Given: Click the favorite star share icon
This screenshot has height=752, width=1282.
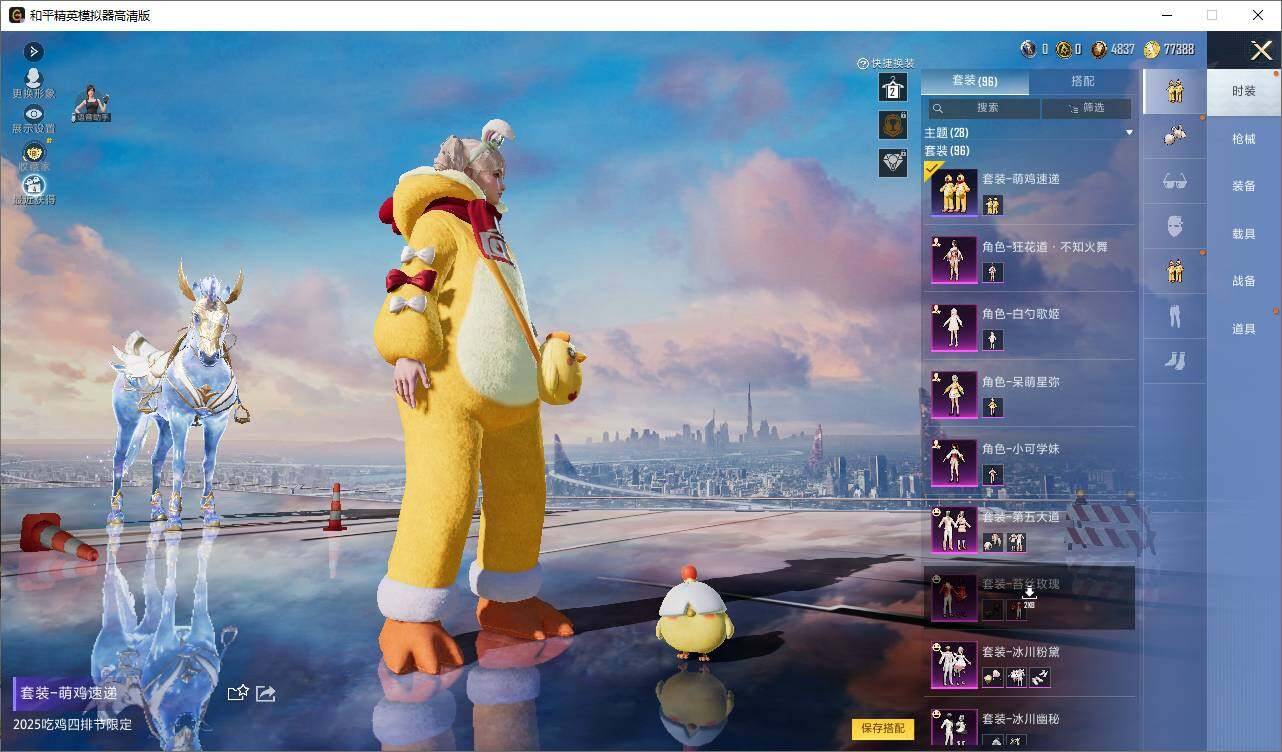Looking at the screenshot, I should tap(238, 693).
